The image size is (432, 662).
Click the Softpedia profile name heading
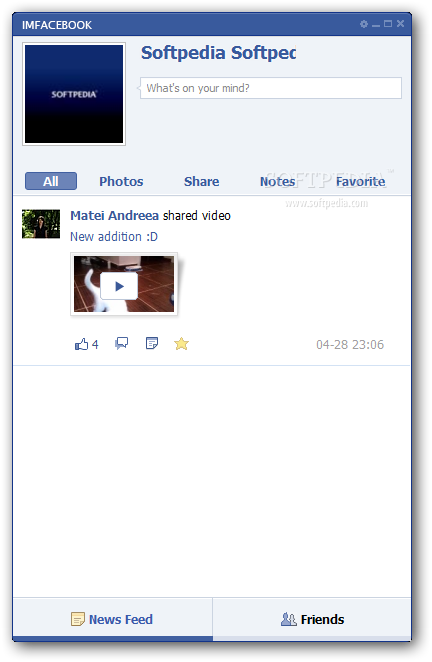(x=218, y=53)
